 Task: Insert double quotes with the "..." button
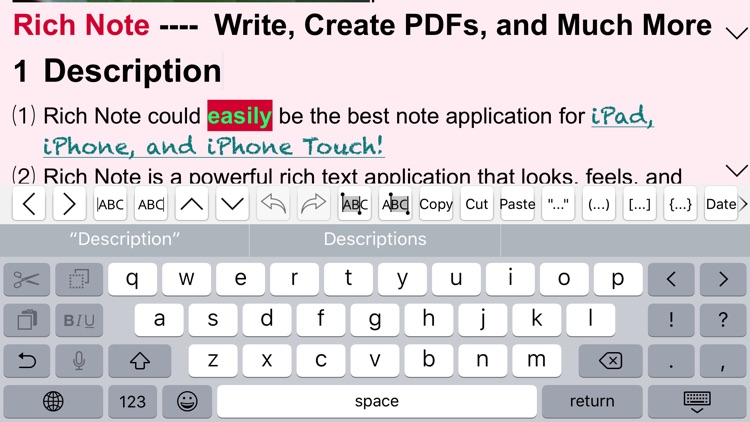558,204
